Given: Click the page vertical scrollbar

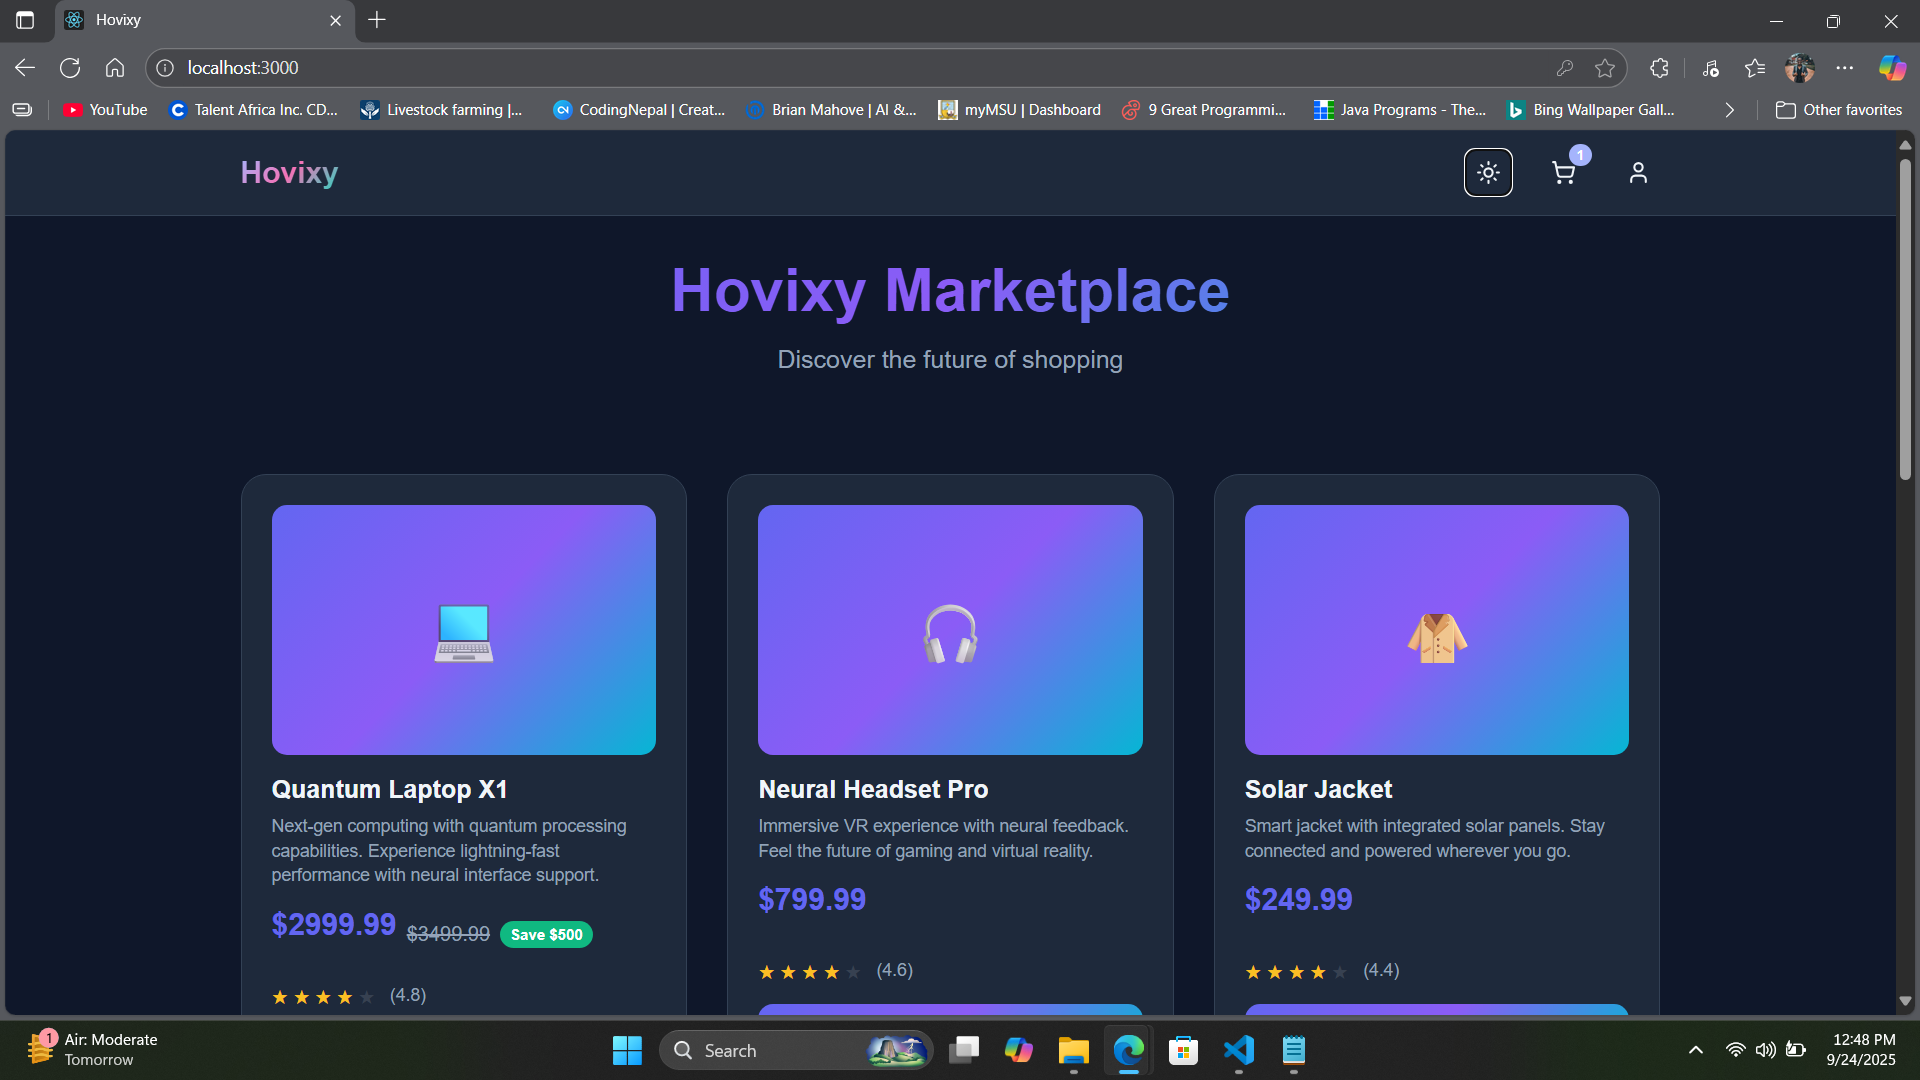Looking at the screenshot, I should (x=1905, y=320).
